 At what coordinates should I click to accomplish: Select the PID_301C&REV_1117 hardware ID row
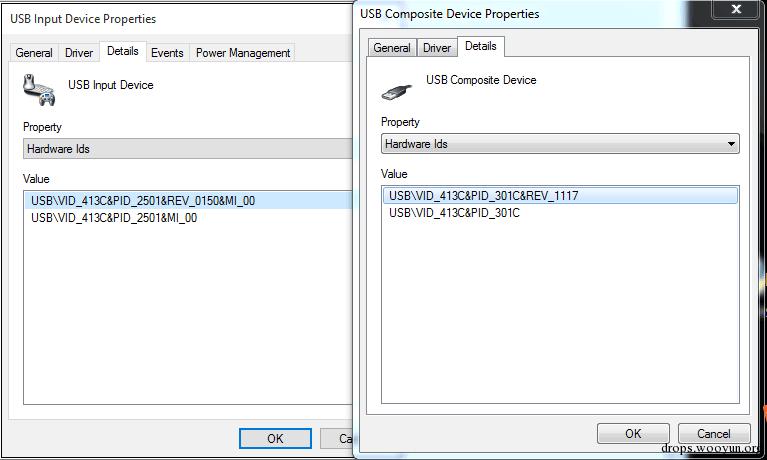pyautogui.click(x=484, y=196)
